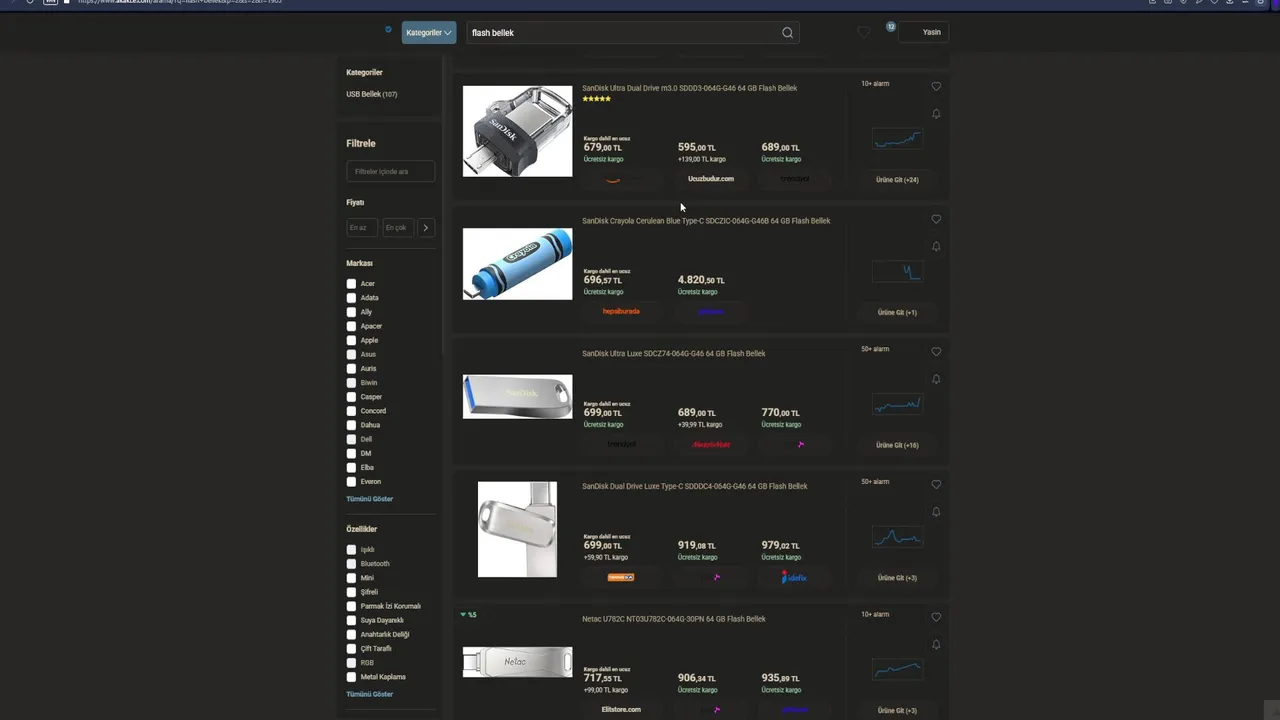Expand all brands with Tümünü Göster under Markası

tap(370, 499)
